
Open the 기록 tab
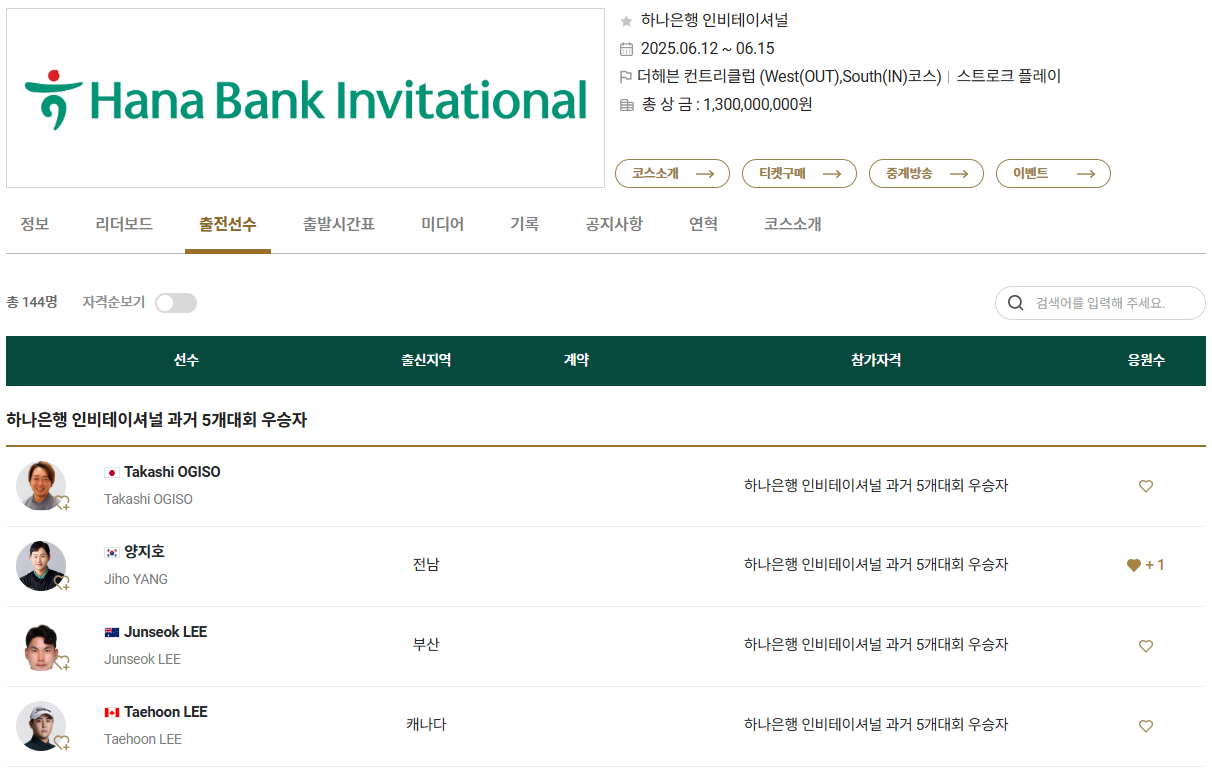[x=525, y=224]
